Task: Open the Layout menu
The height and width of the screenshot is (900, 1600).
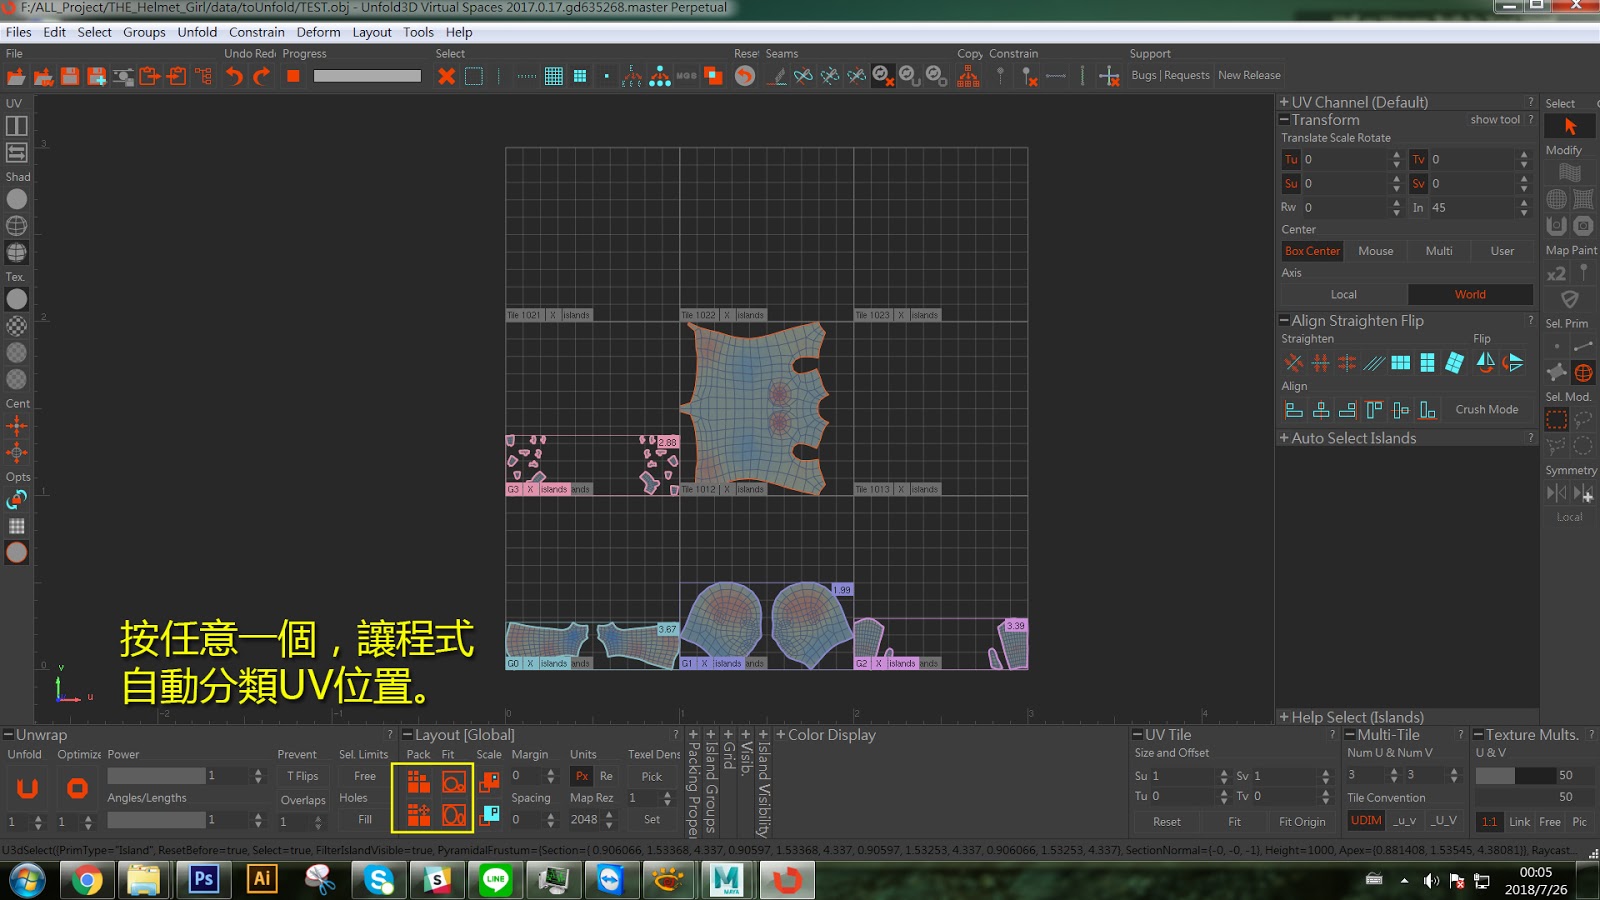Action: point(372,32)
